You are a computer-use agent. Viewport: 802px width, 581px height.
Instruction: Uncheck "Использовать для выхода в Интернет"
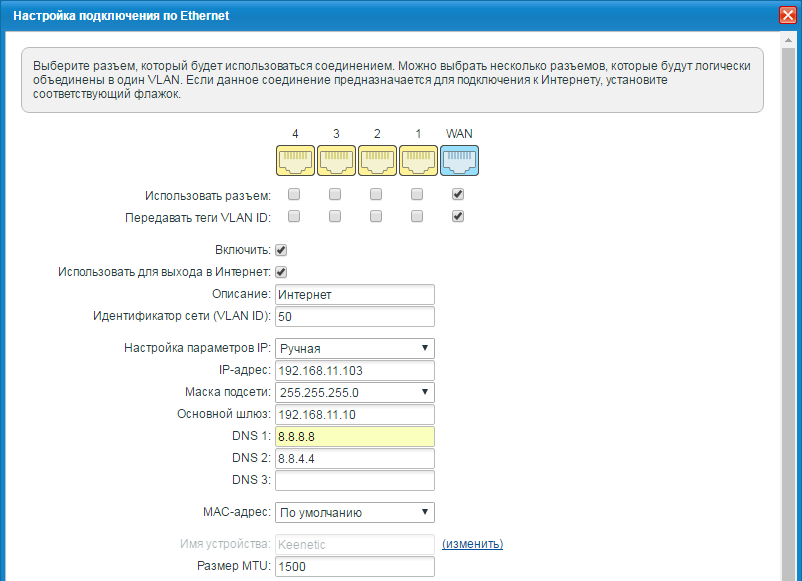pos(281,272)
